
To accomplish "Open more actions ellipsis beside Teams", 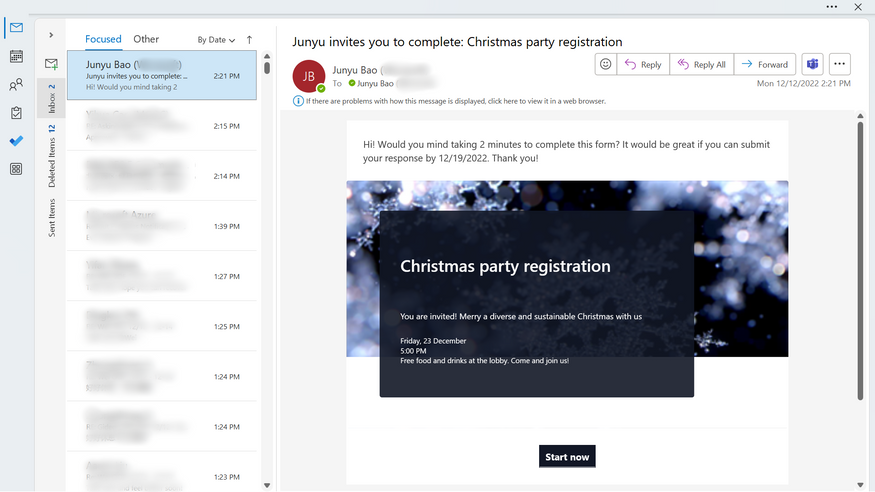I will 840,64.
